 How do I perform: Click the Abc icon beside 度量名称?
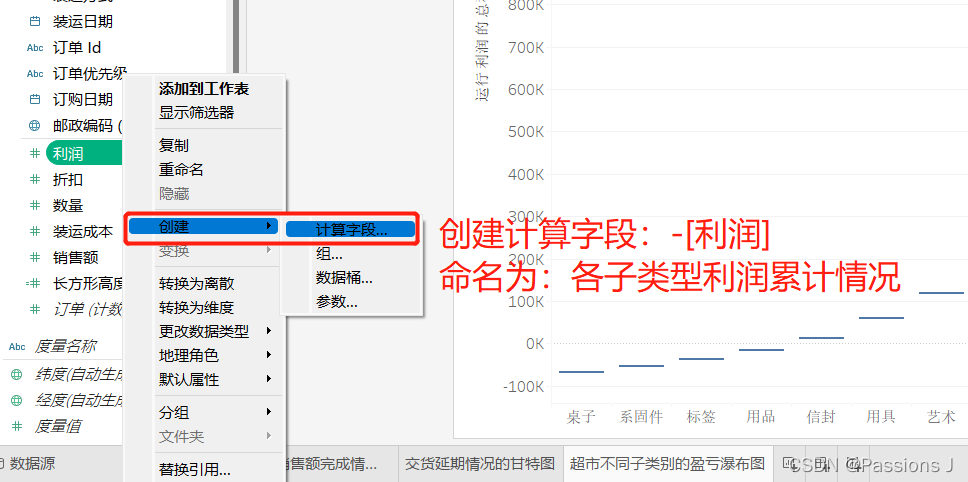click(x=17, y=347)
